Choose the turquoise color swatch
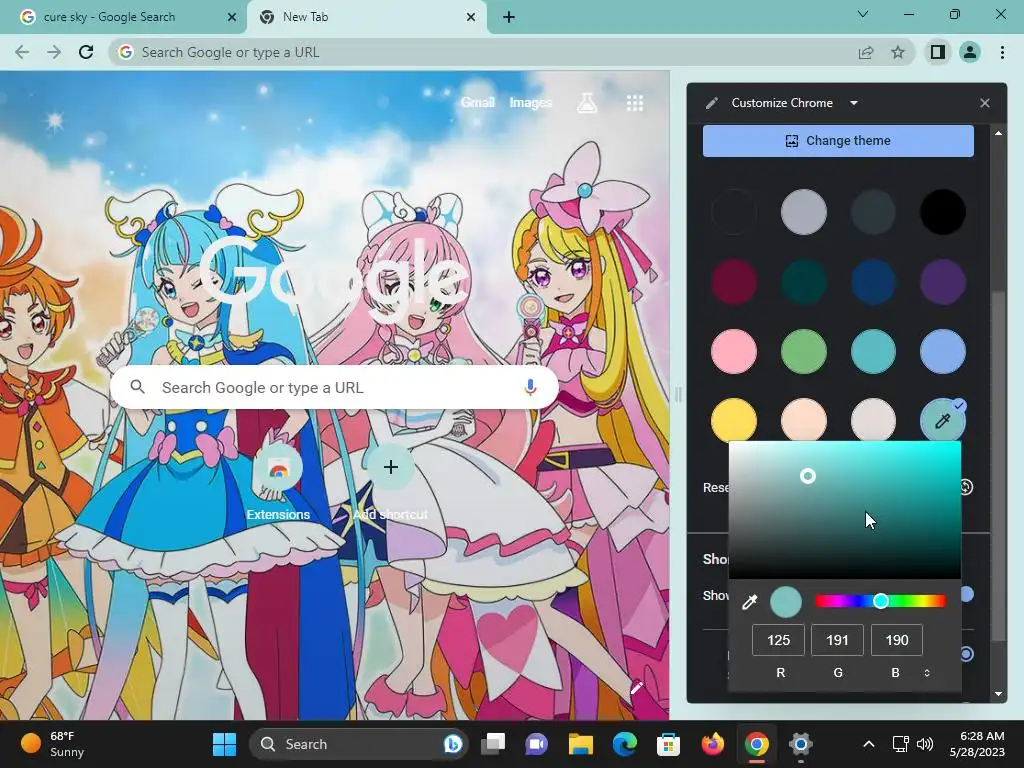1024x768 pixels. point(873,351)
